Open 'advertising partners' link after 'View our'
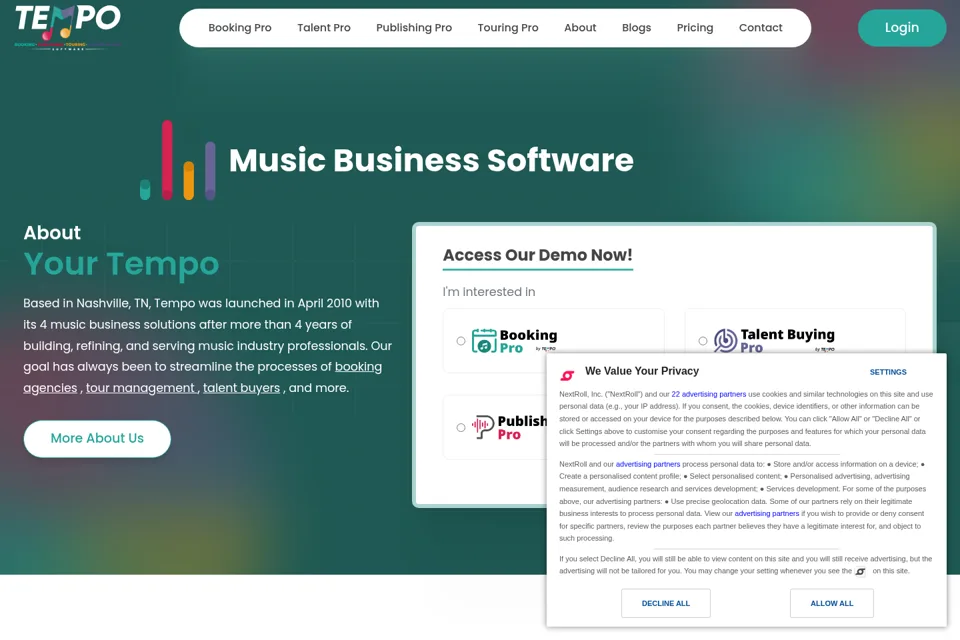The width and height of the screenshot is (960, 640). tap(767, 514)
